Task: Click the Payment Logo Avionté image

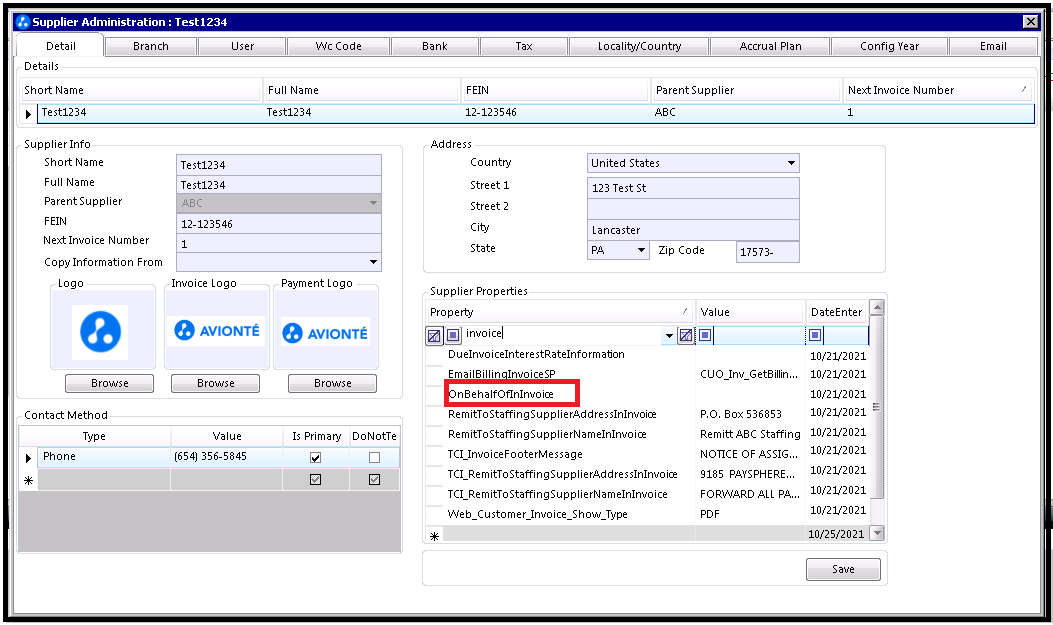Action: point(326,332)
